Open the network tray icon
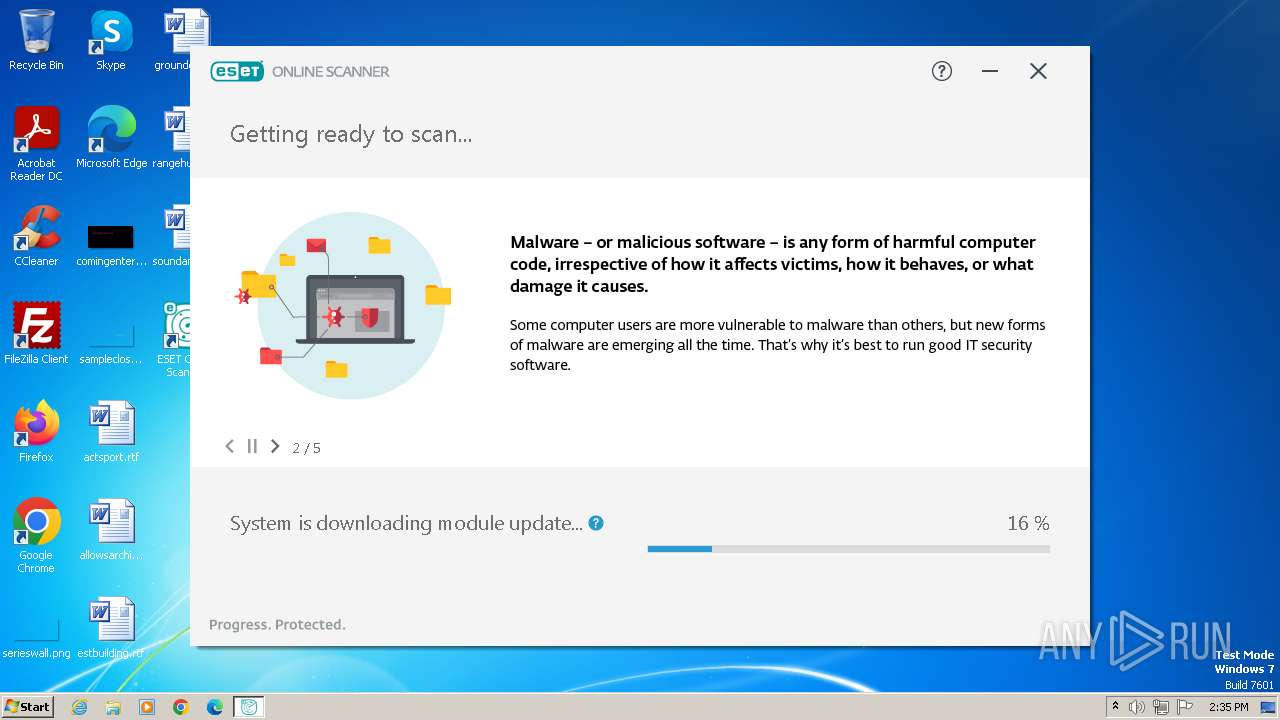 (x=1160, y=707)
